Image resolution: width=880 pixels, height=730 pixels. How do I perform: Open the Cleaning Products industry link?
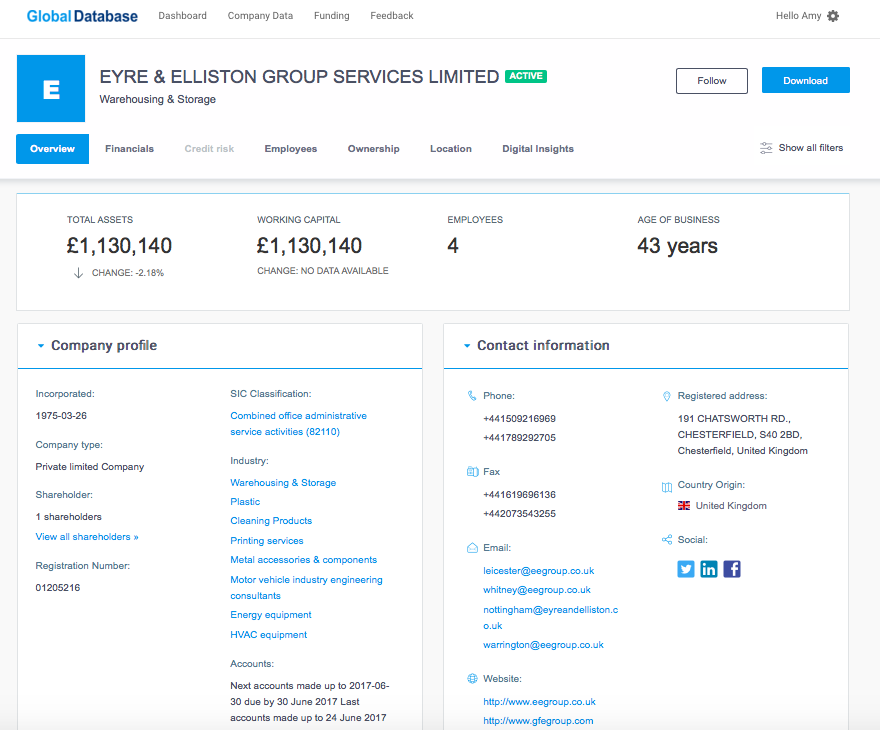(271, 521)
